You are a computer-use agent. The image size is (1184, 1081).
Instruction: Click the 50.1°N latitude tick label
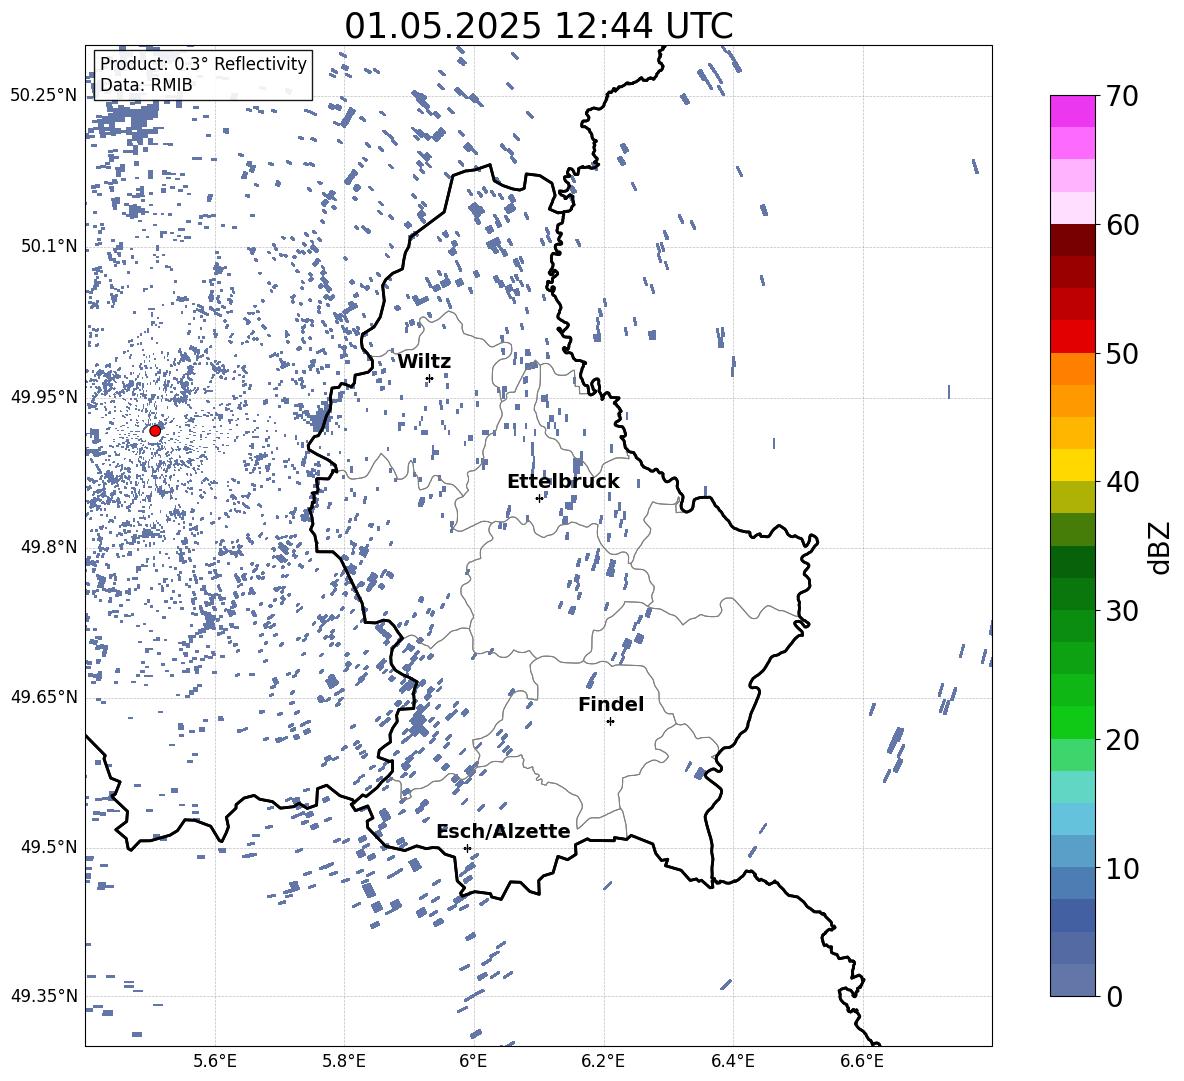point(49,247)
